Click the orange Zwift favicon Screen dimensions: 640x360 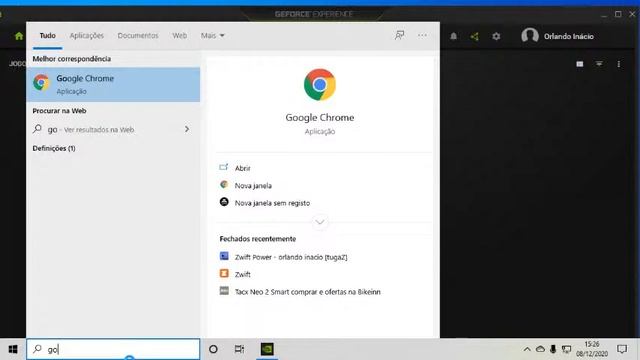[224, 273]
